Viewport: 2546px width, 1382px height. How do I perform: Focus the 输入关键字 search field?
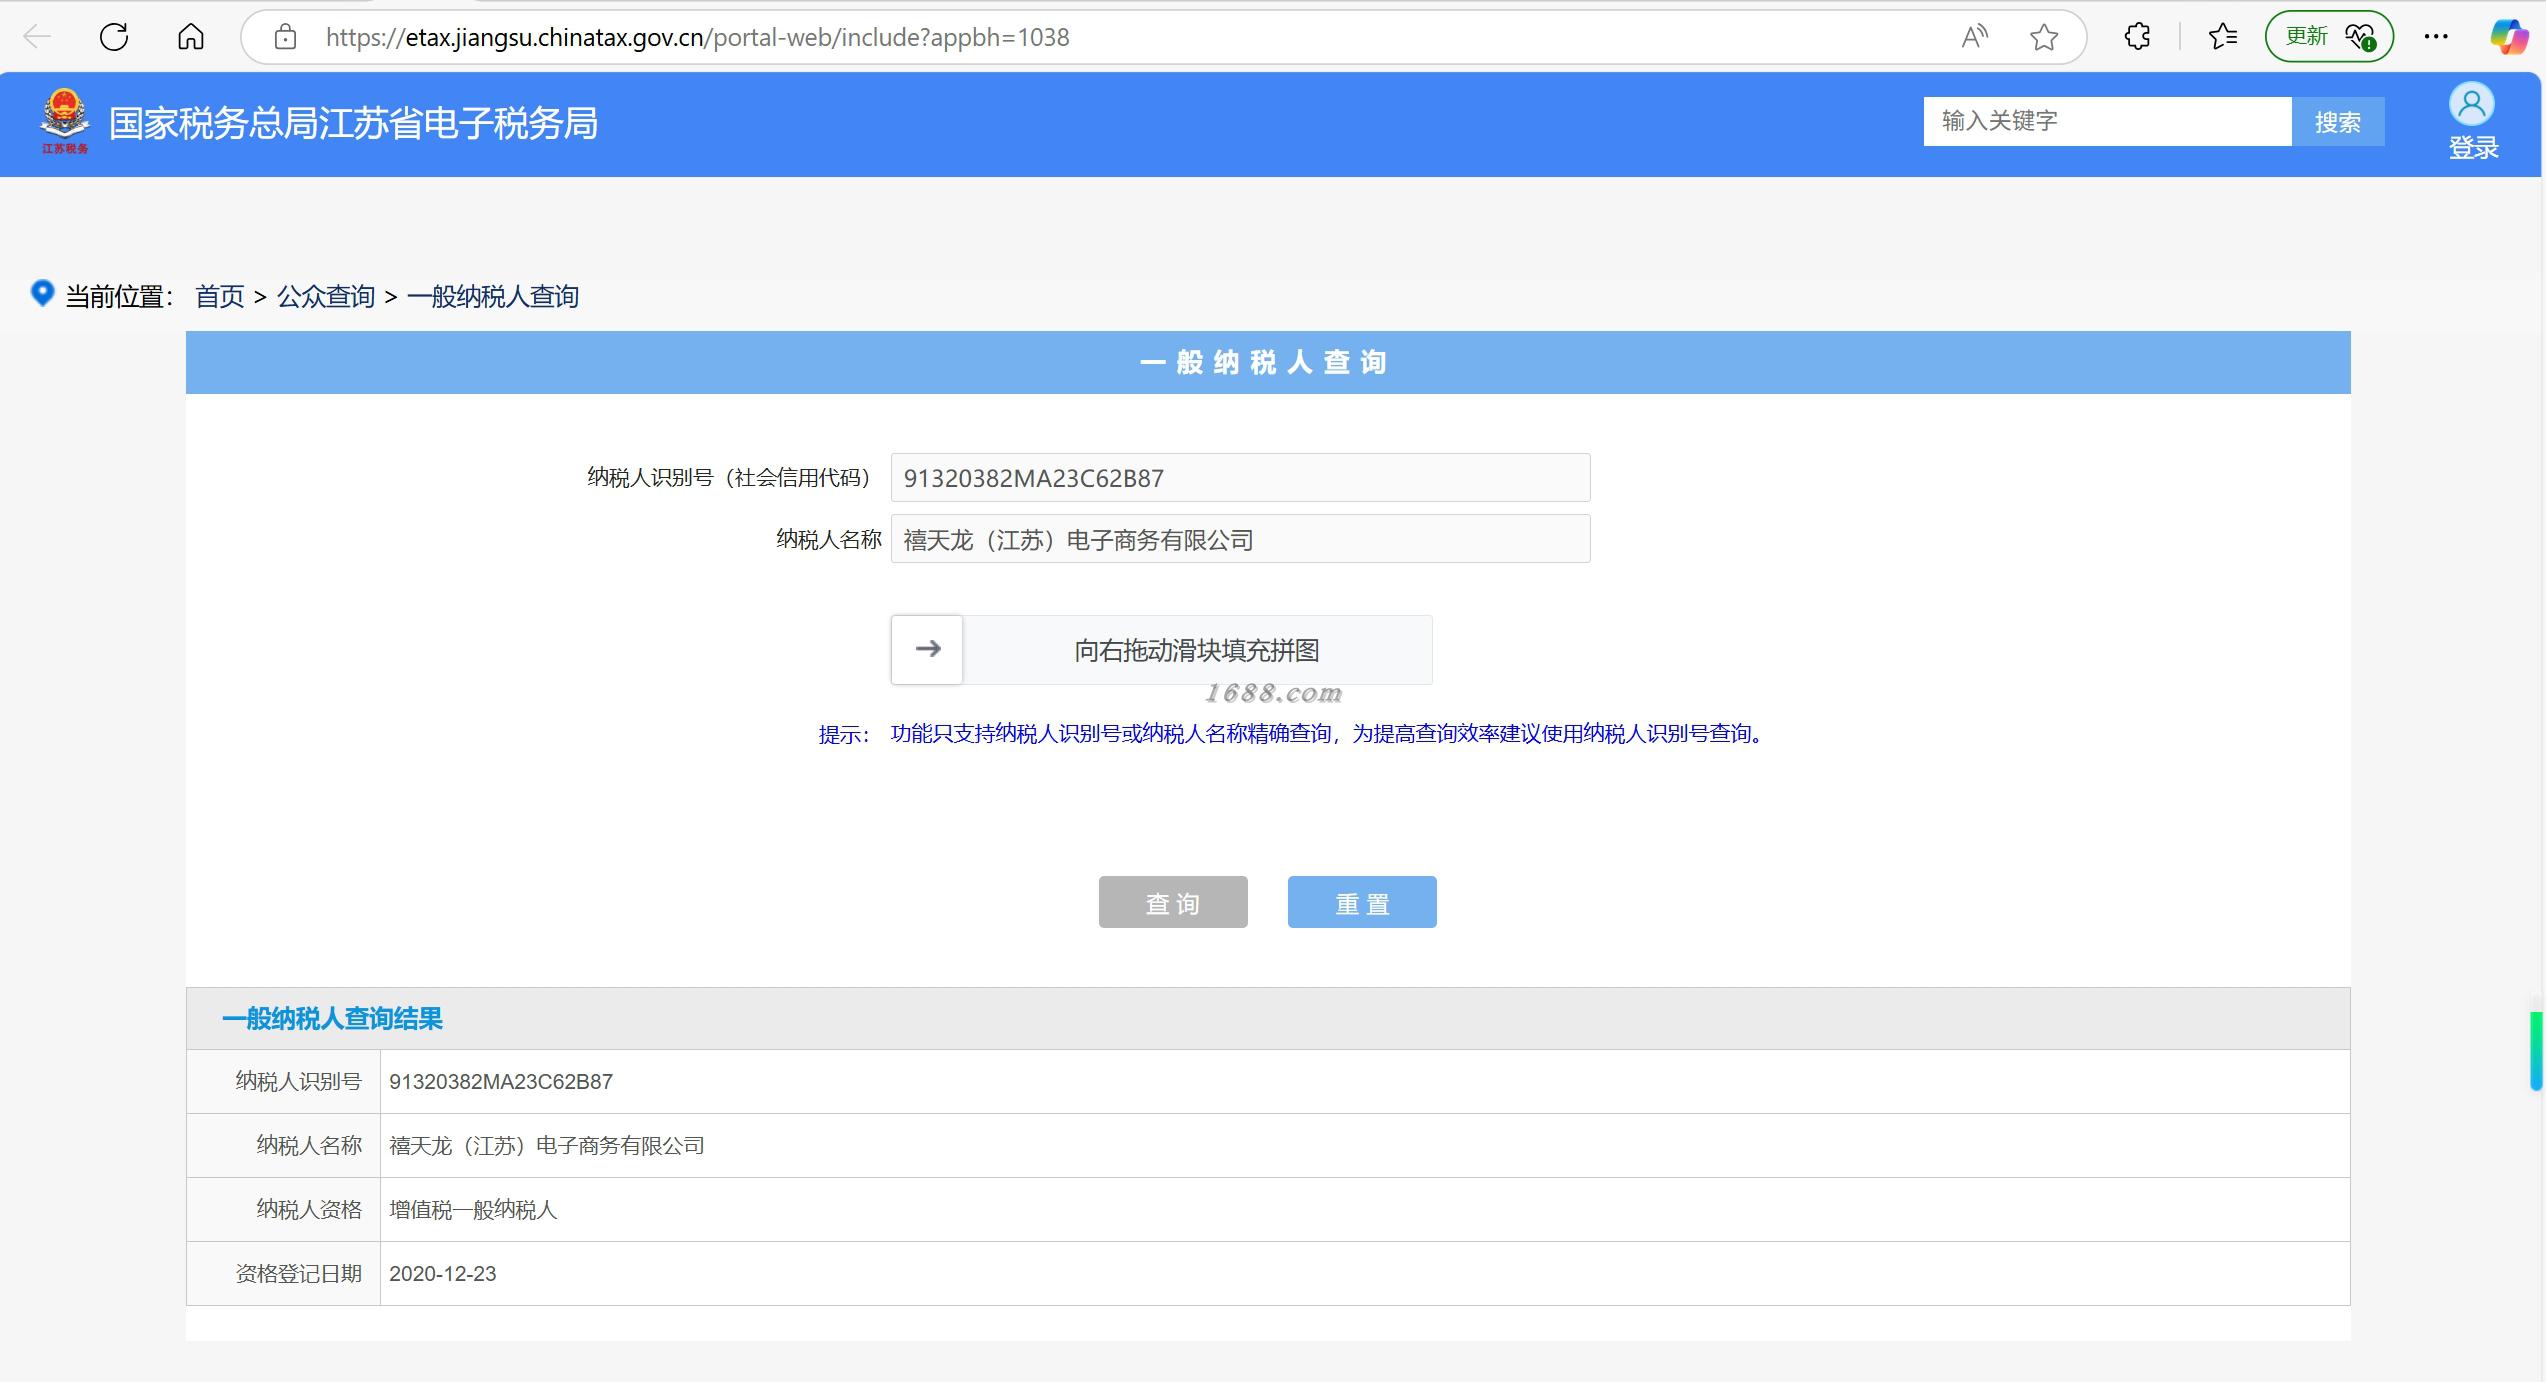(x=2106, y=121)
